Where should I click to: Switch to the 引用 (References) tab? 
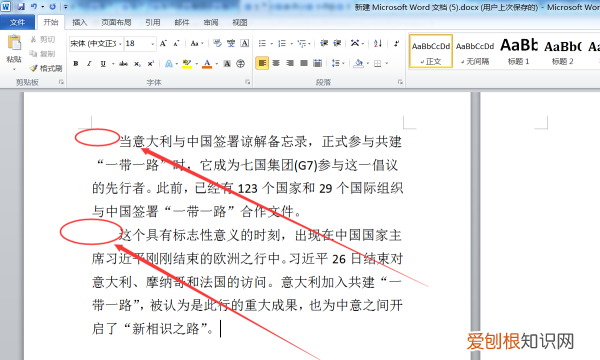pos(153,22)
